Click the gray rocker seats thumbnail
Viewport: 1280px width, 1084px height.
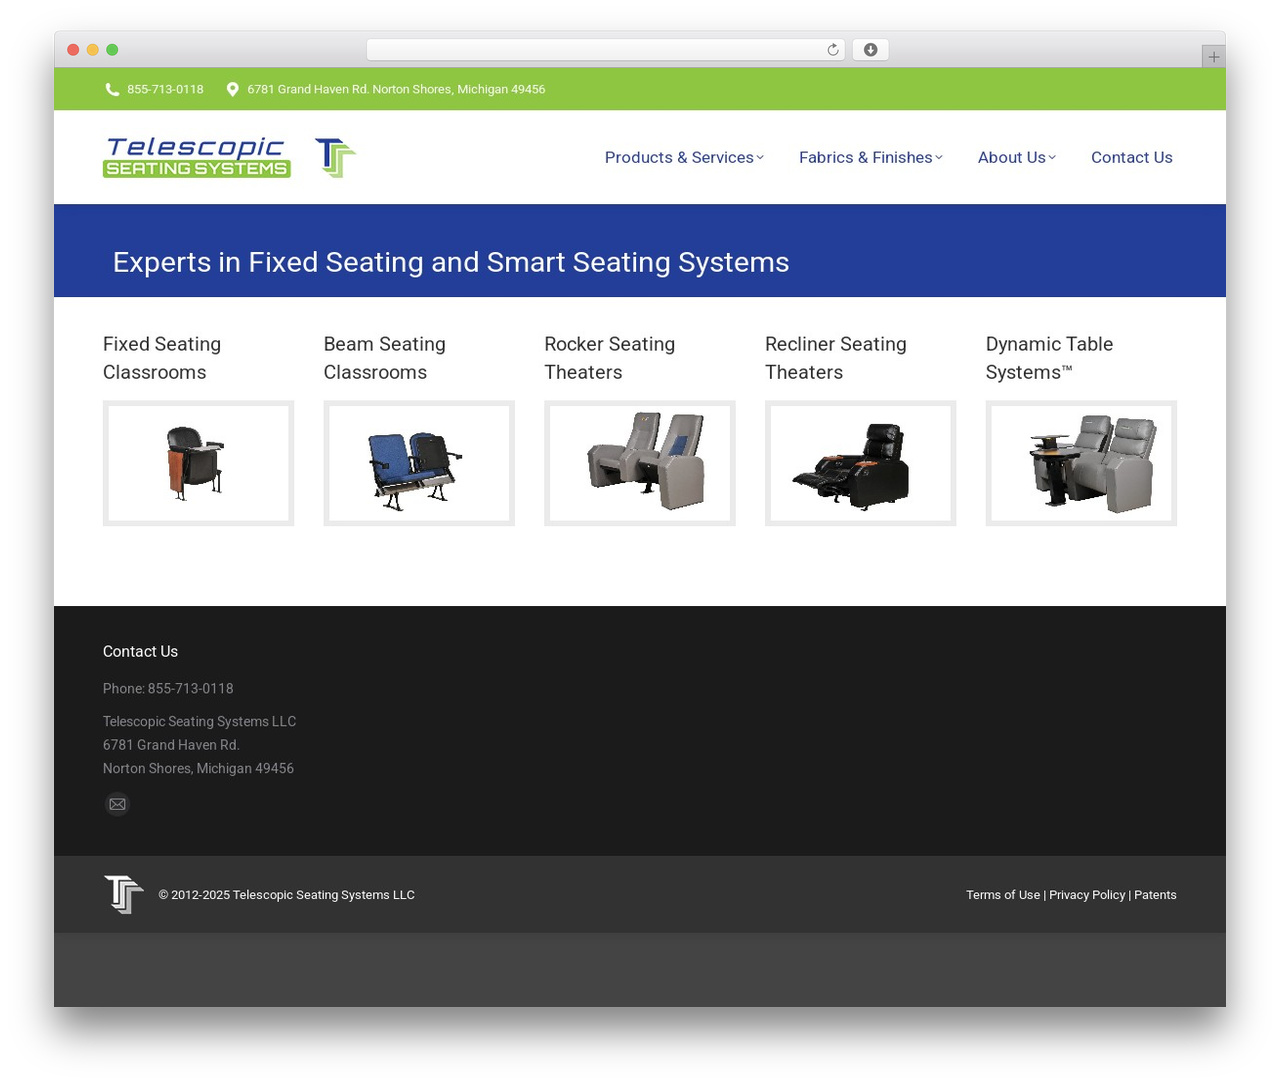640,463
